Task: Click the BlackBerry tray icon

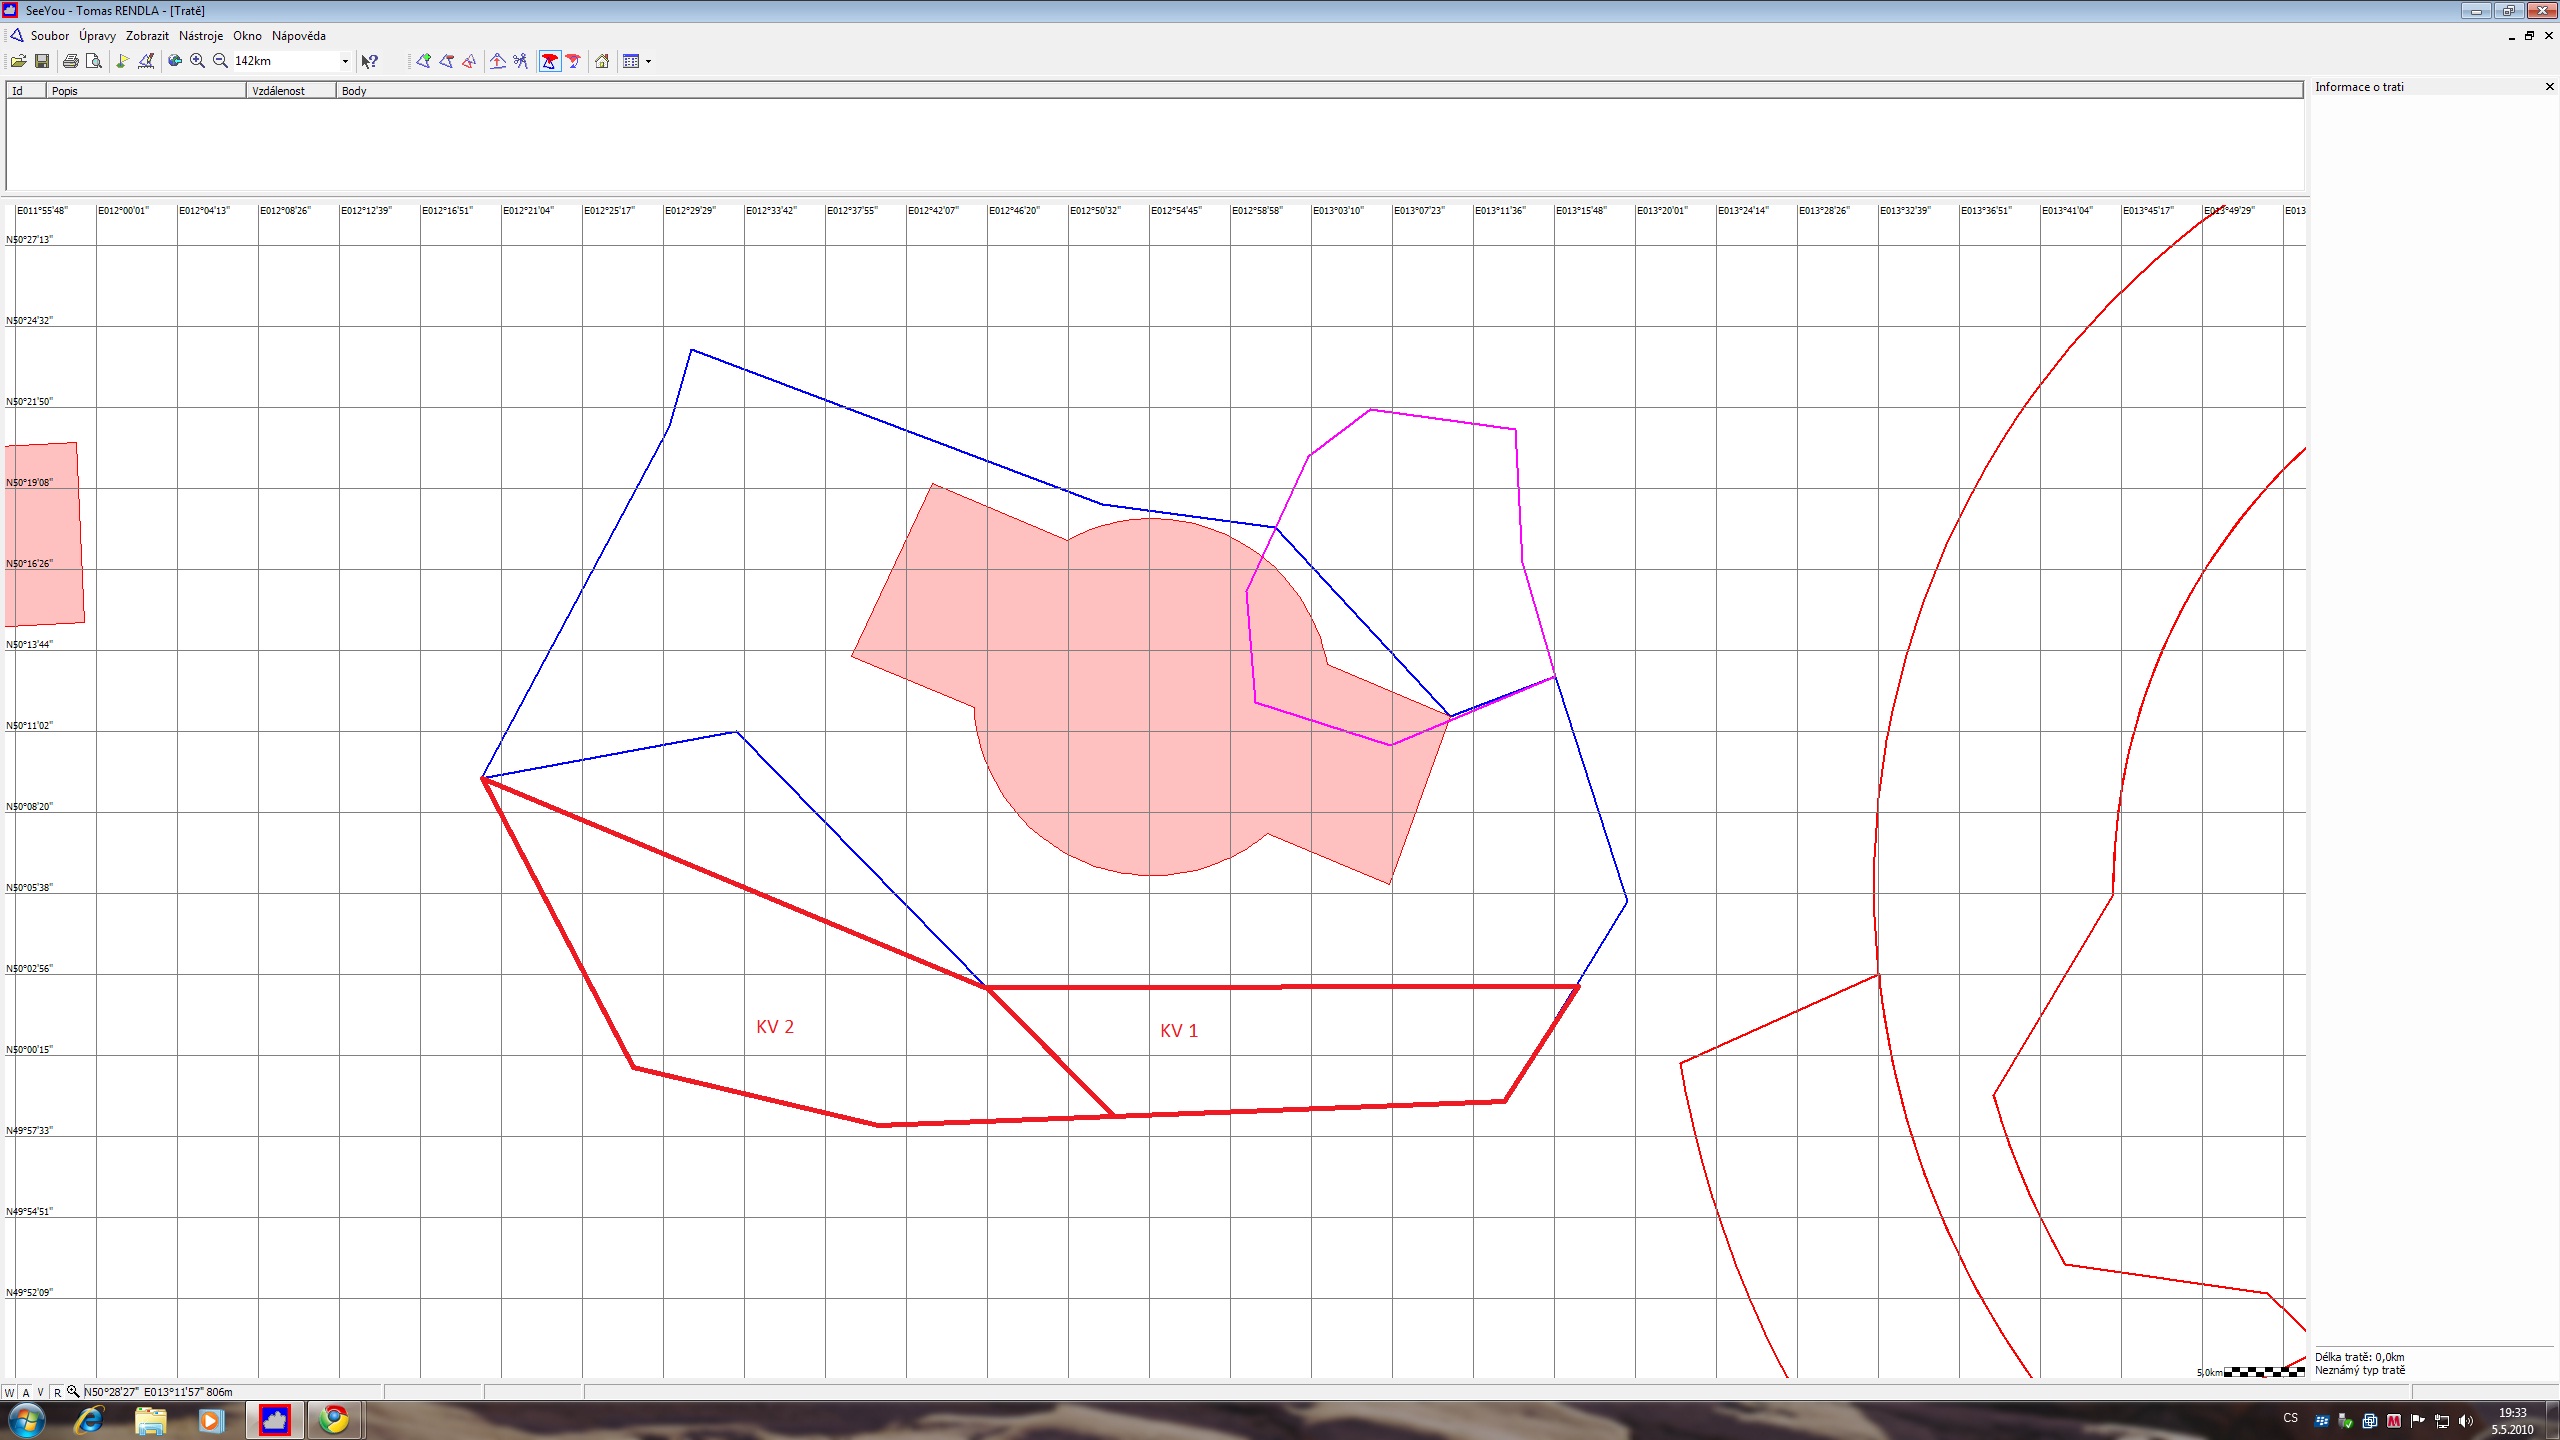Action: coord(2322,1421)
